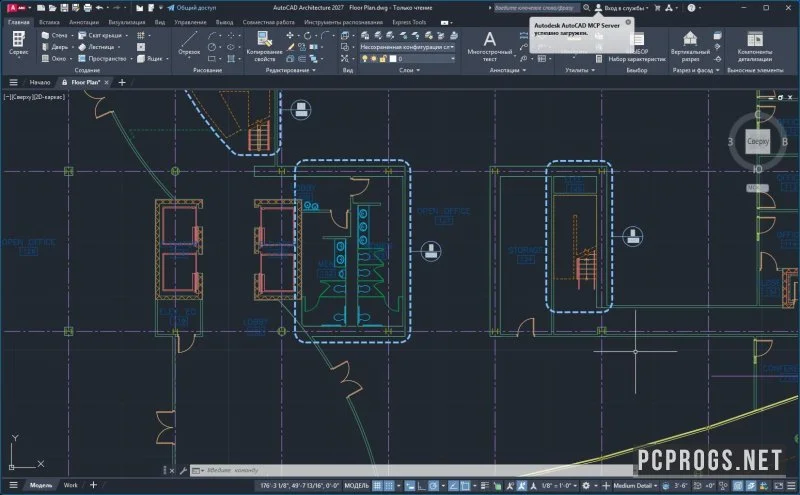The width and height of the screenshot is (800, 495).
Task: Click the command line input field
Action: 413,471
